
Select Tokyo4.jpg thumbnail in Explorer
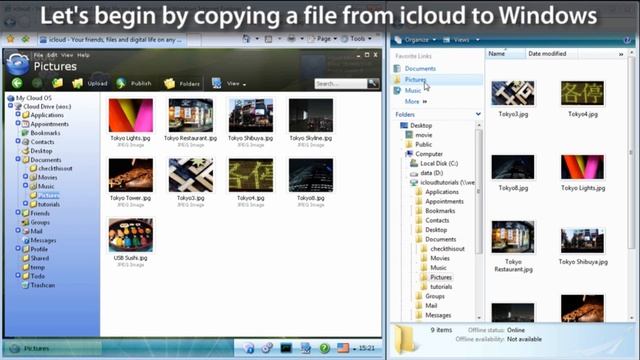point(582,93)
